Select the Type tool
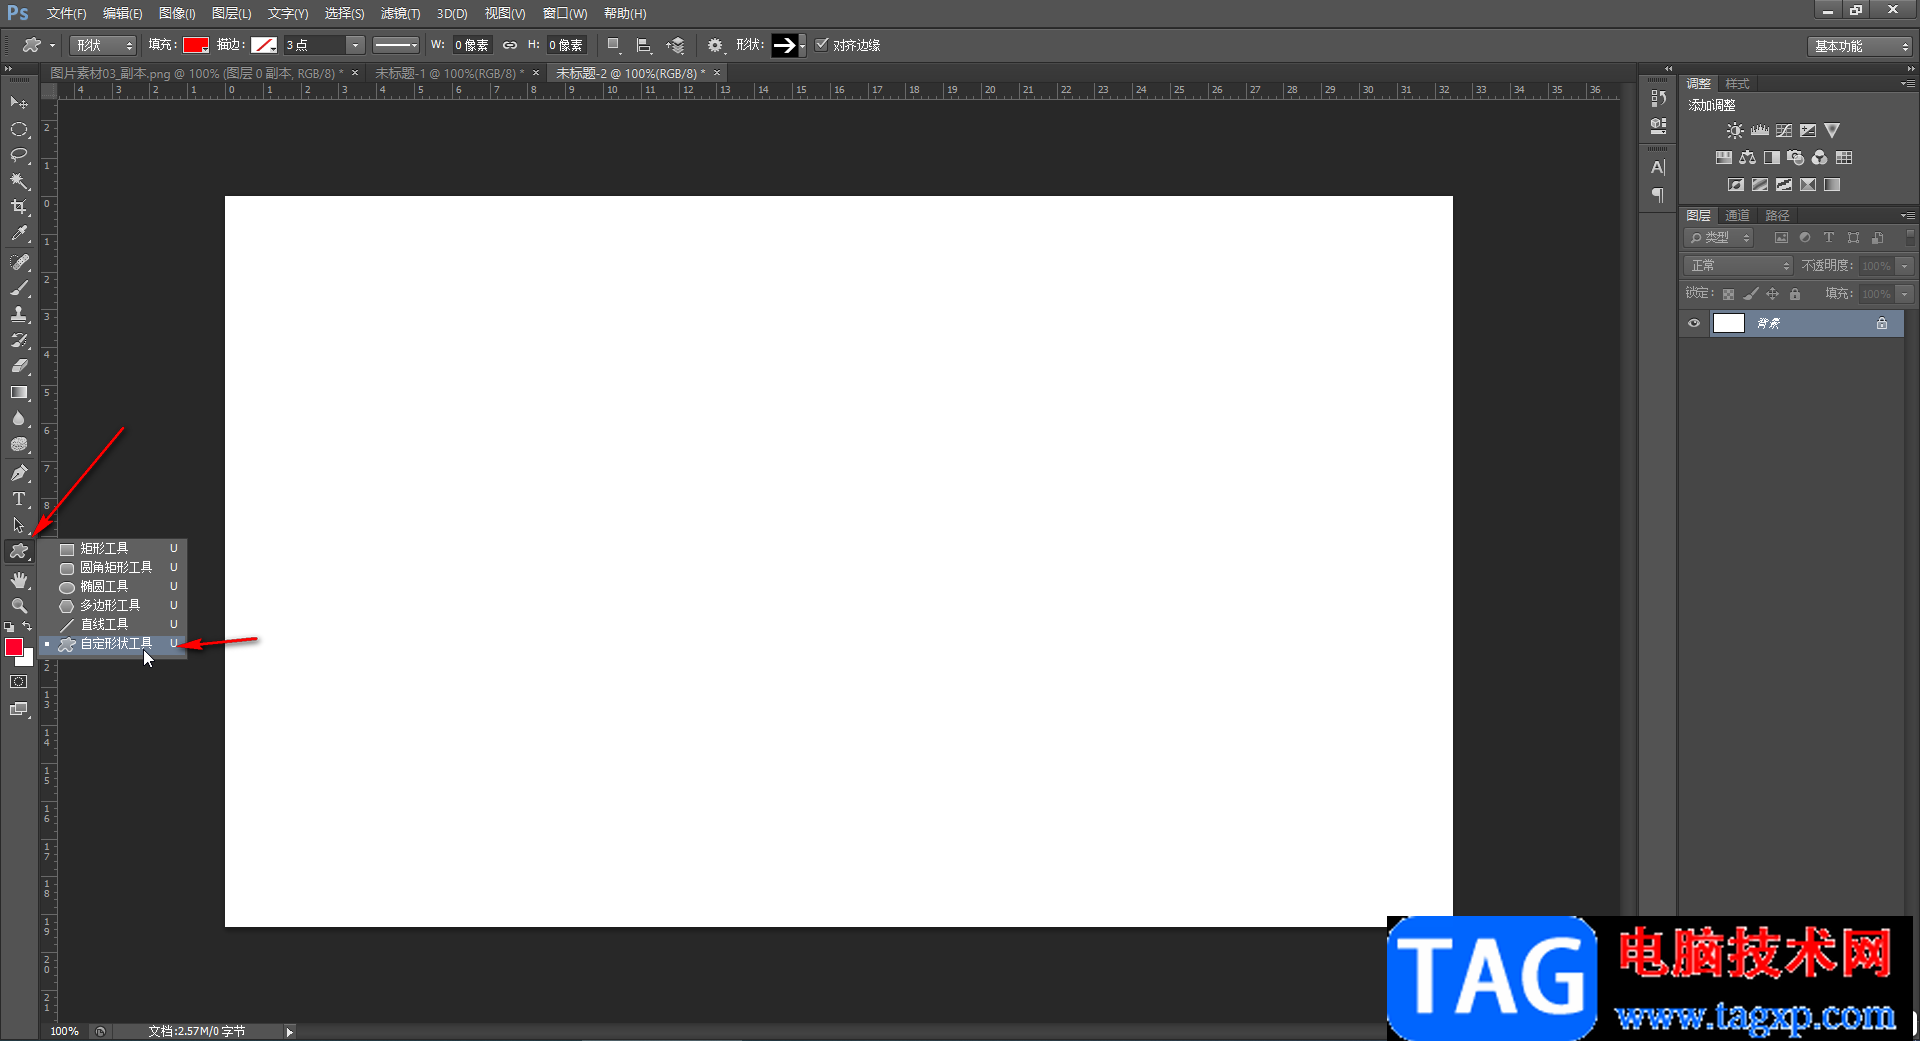Image resolution: width=1920 pixels, height=1041 pixels. click(19, 498)
